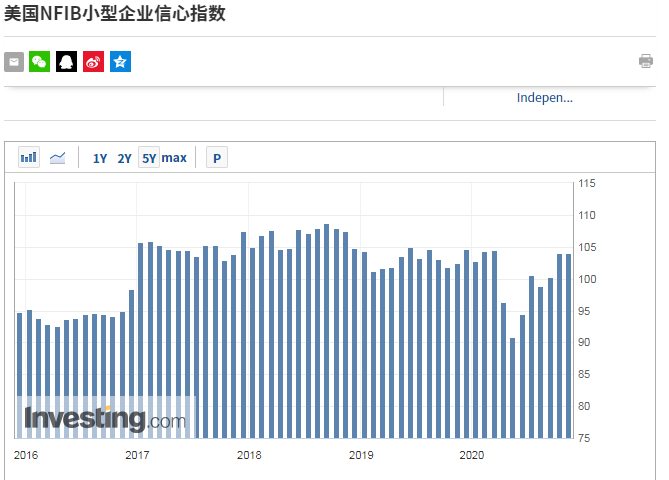The width and height of the screenshot is (669, 480).
Task: Click the 105 y-axis value
Action: point(587,247)
